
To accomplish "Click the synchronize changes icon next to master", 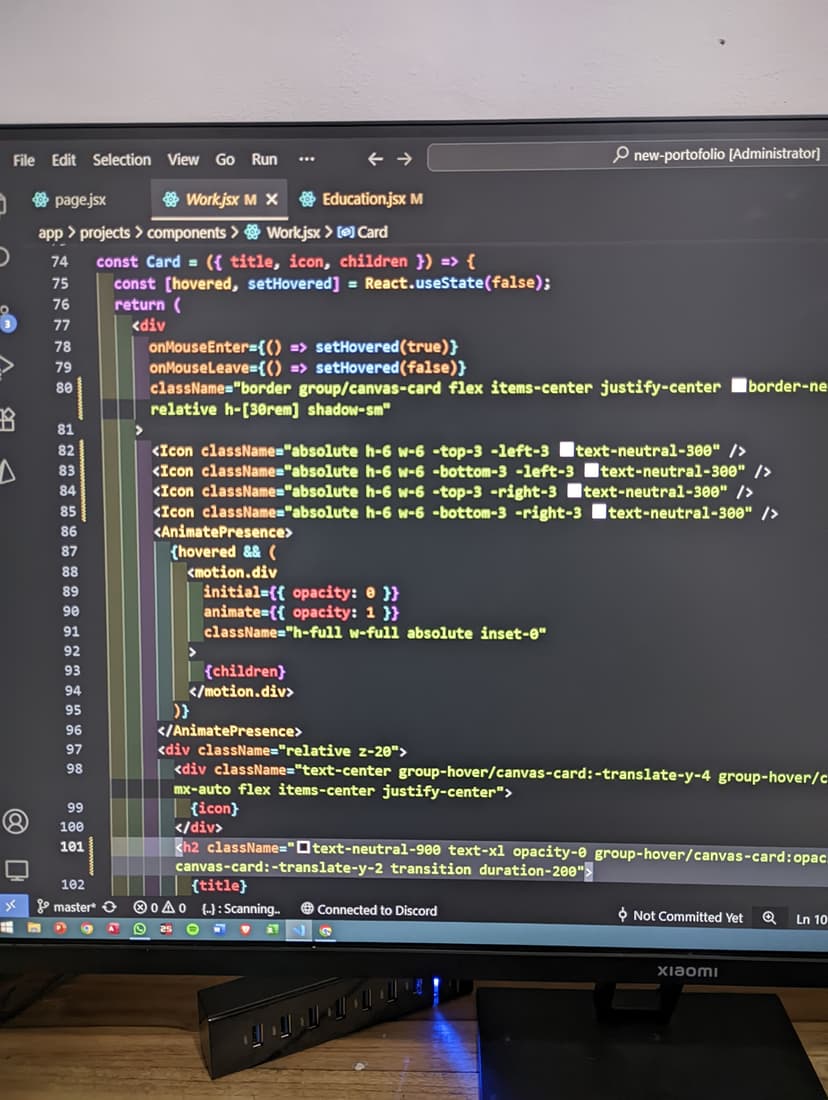I will point(109,907).
